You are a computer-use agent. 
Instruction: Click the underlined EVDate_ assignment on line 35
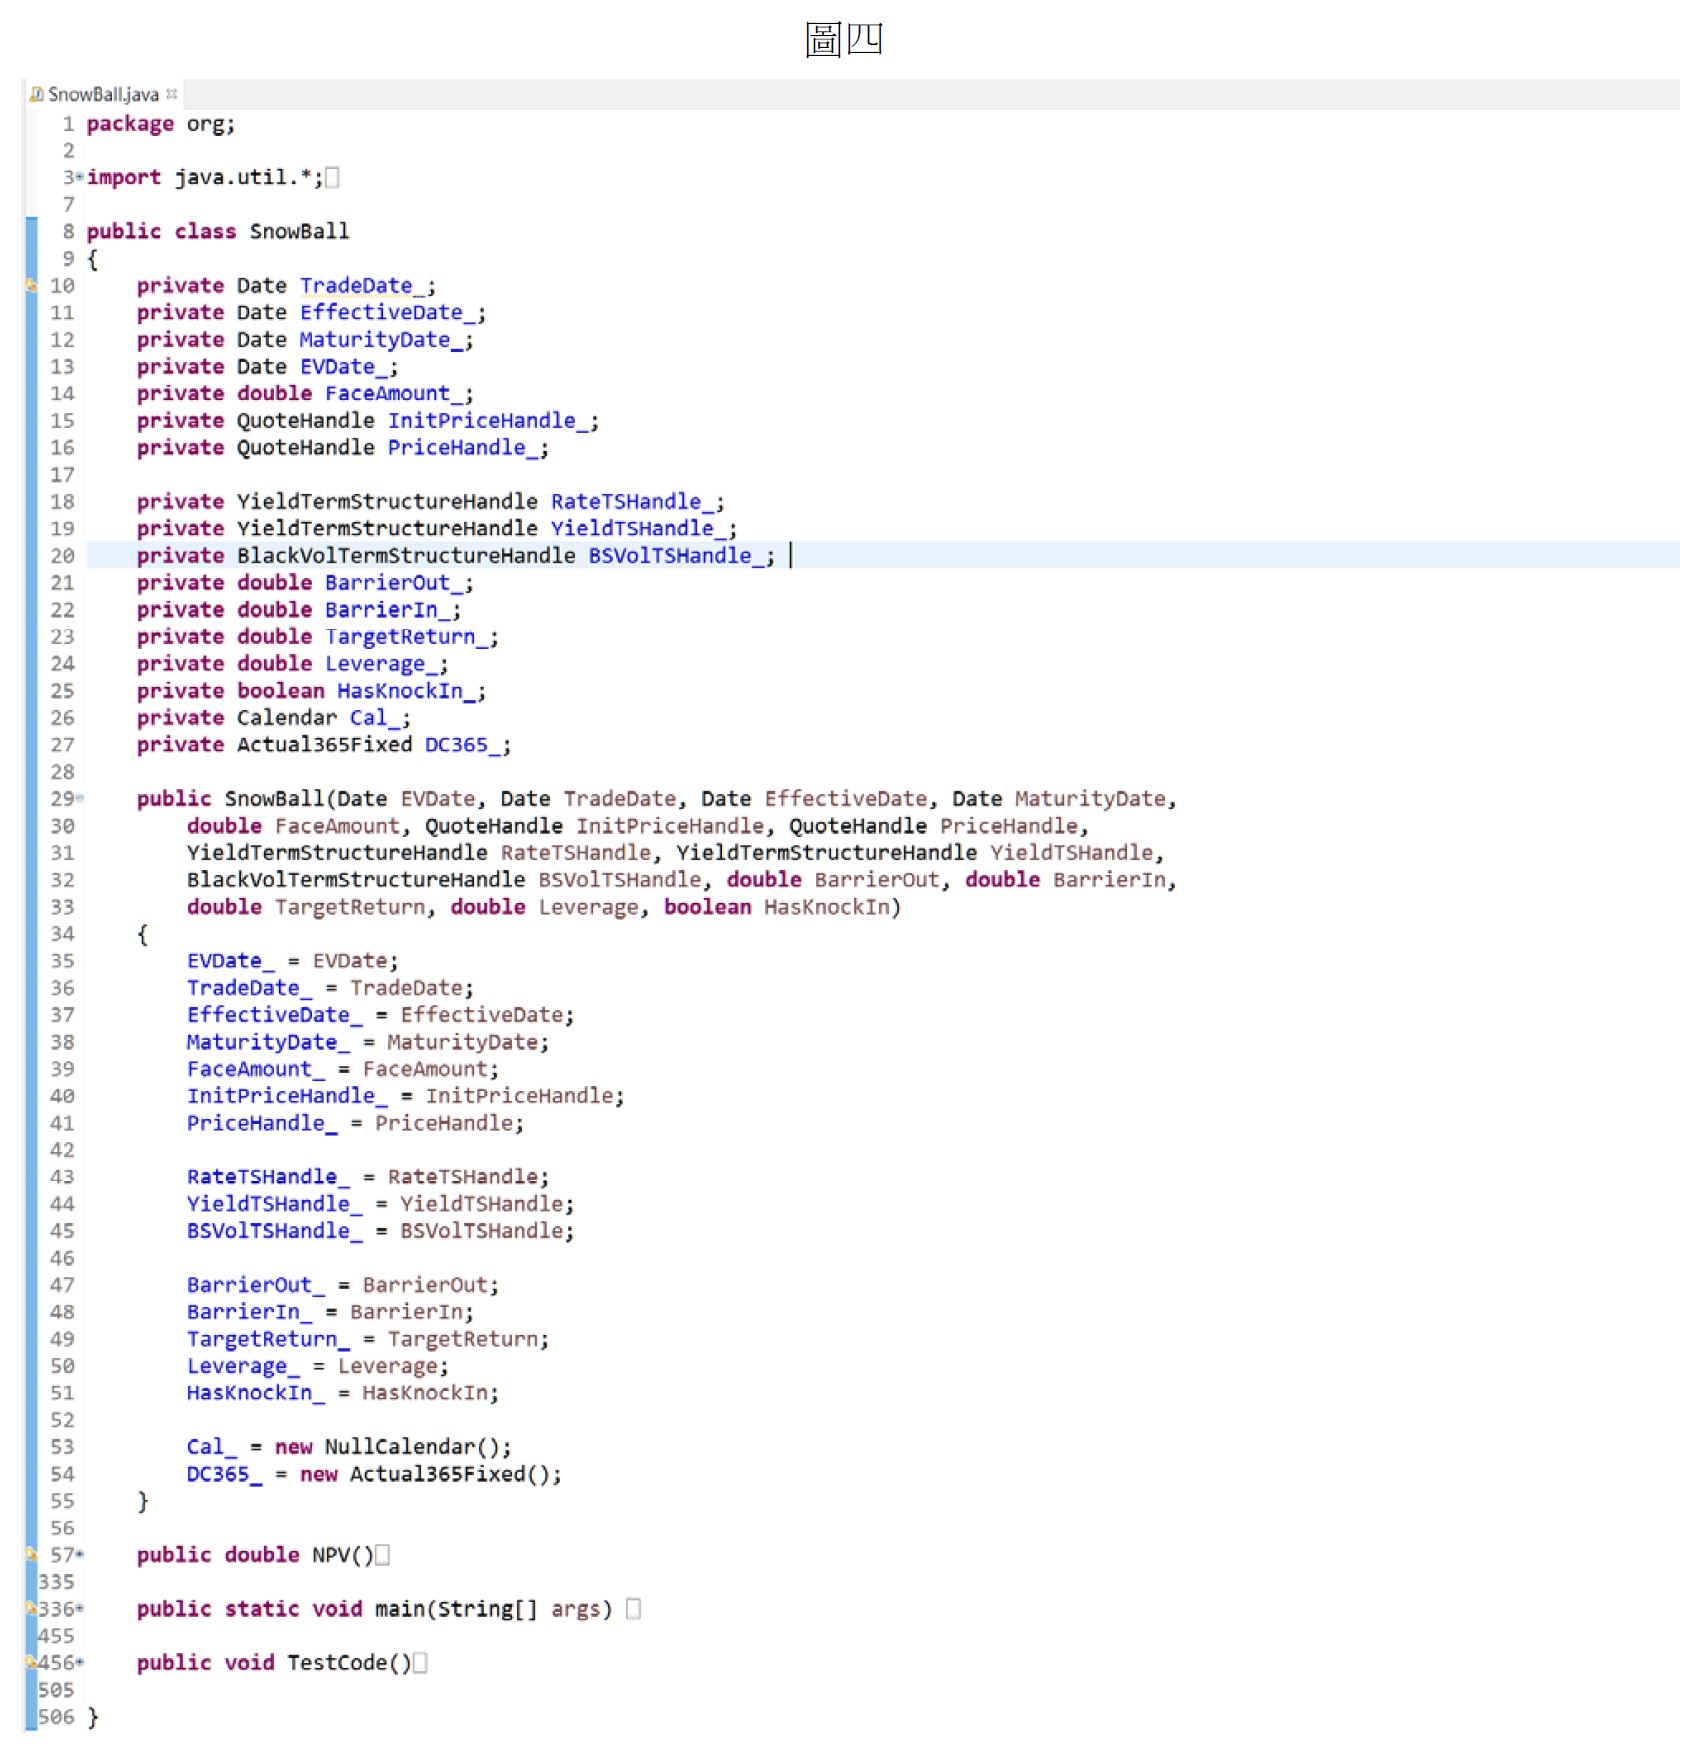[227, 961]
